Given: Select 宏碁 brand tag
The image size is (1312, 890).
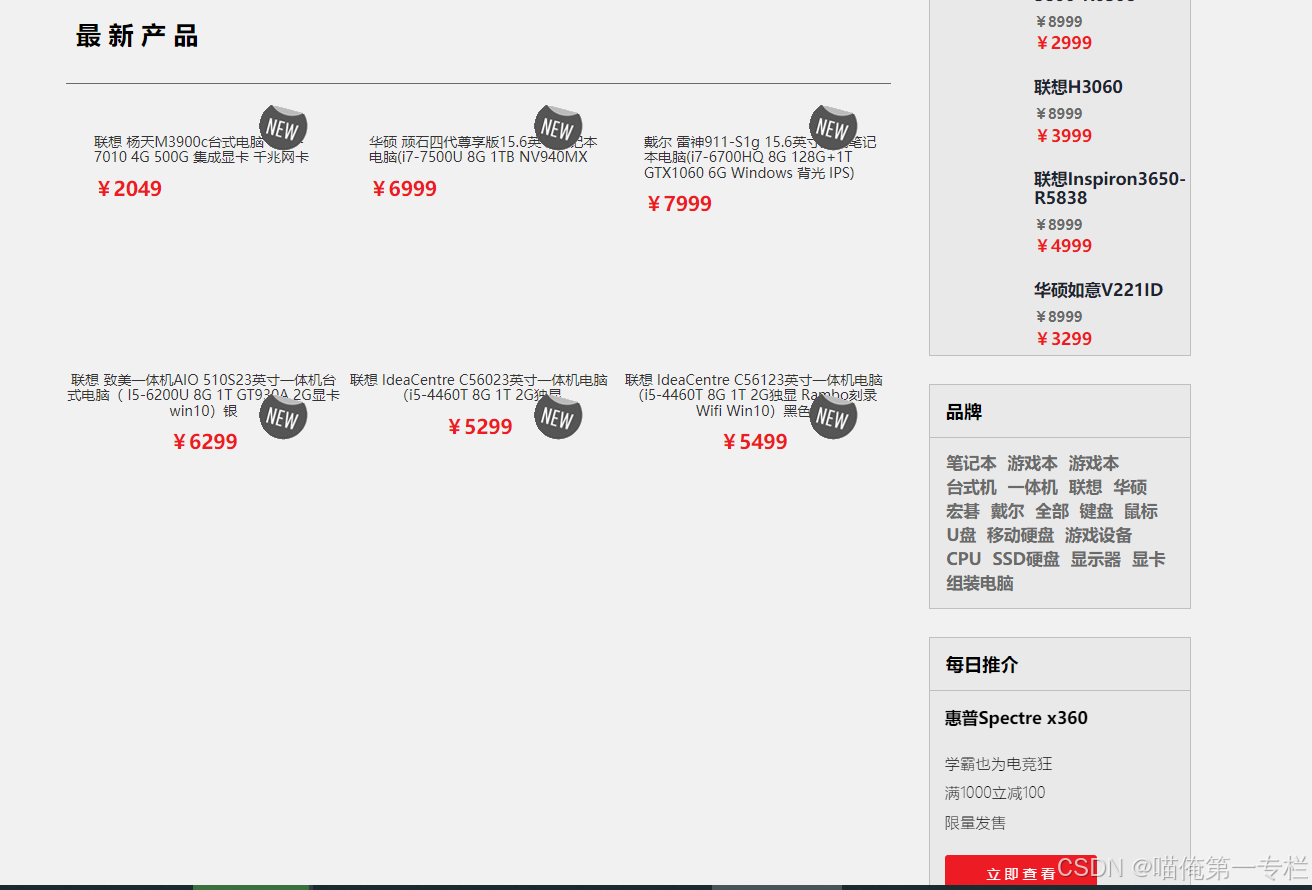Looking at the screenshot, I should tap(963, 511).
